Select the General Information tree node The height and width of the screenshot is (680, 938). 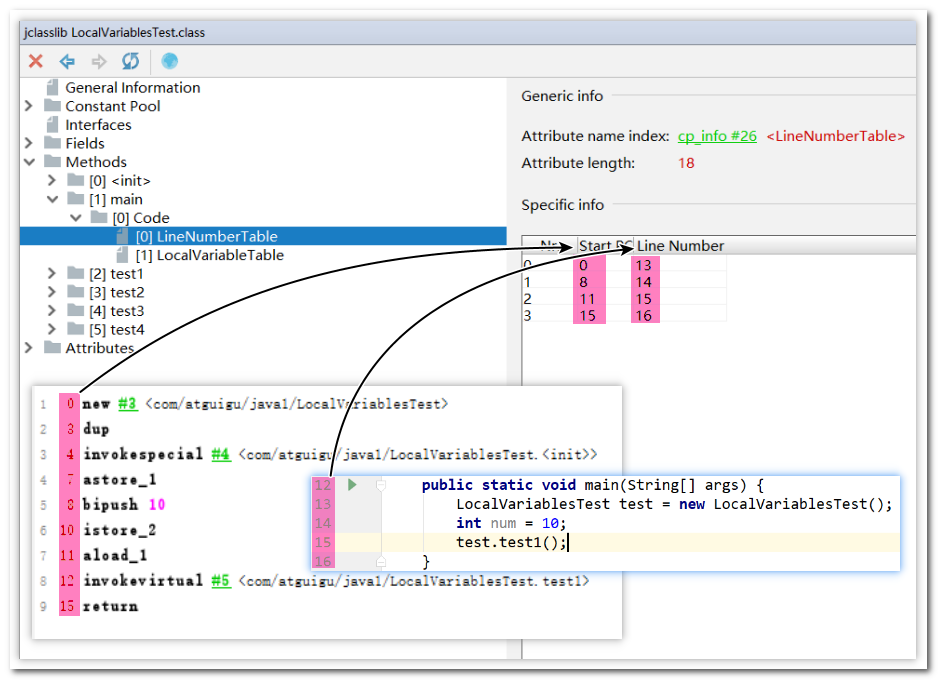[133, 88]
